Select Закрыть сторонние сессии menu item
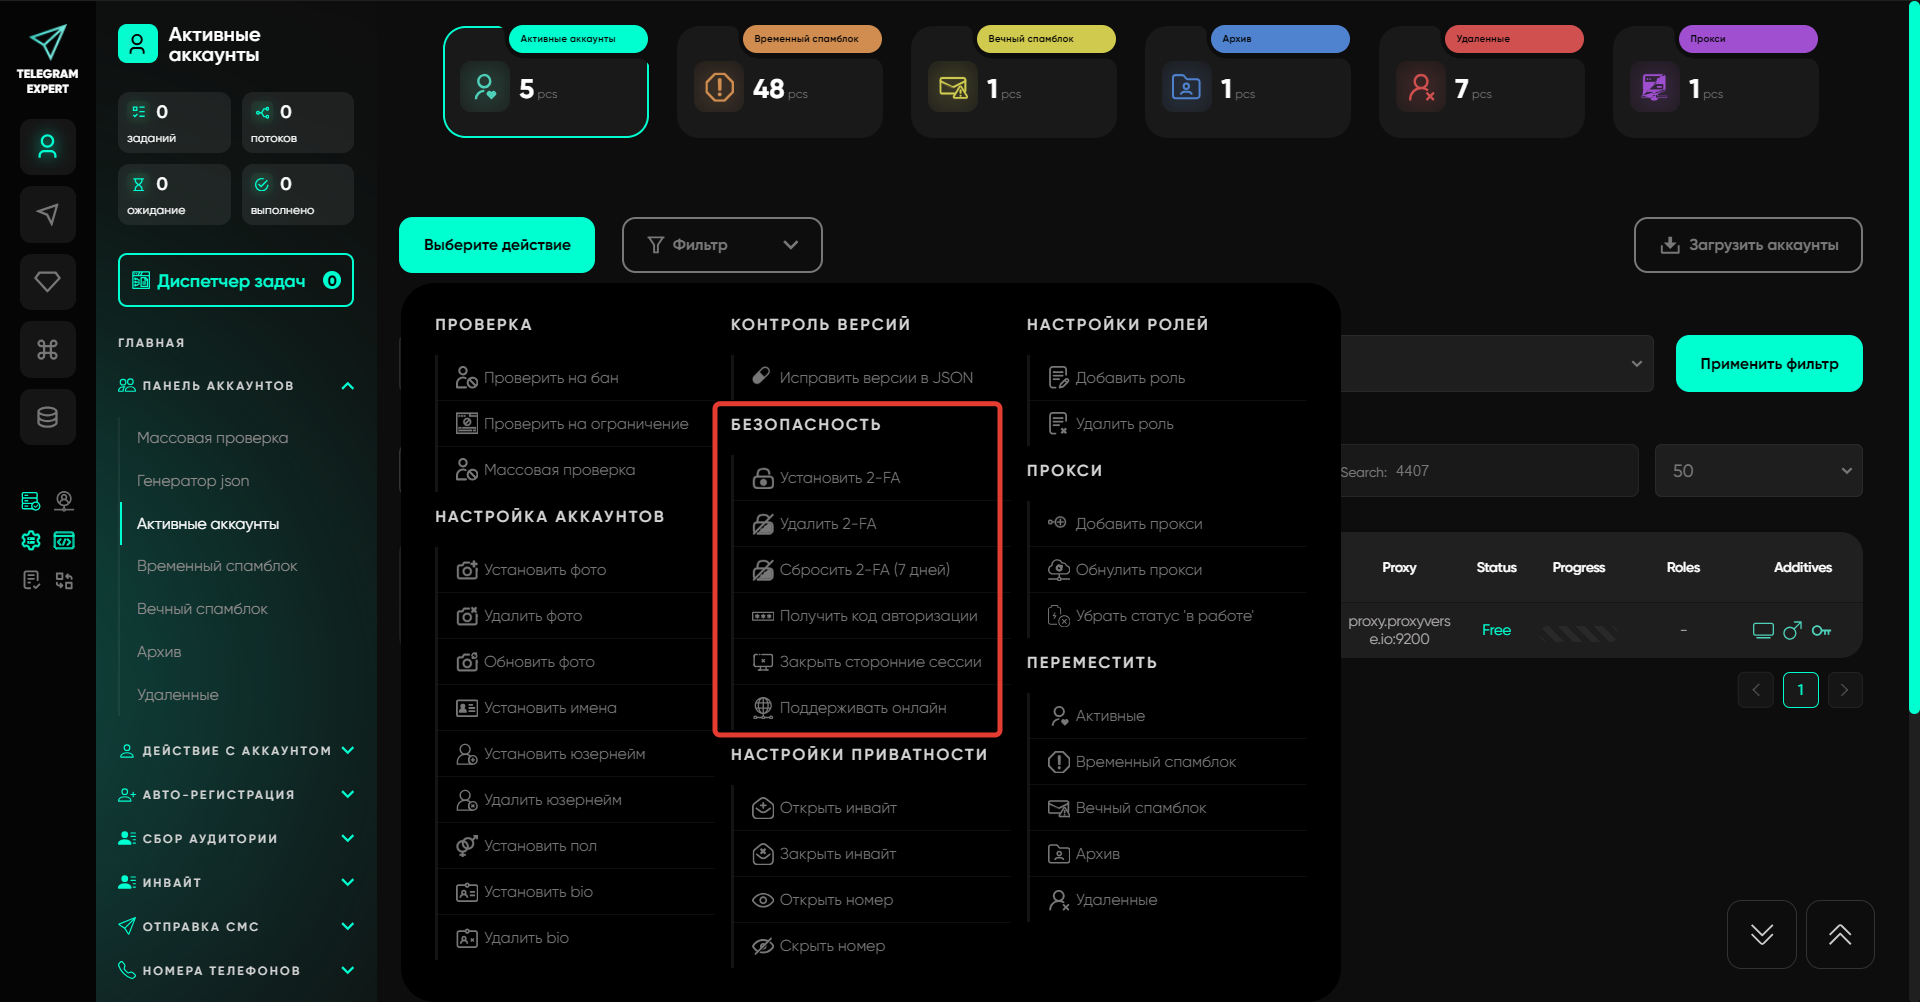The height and width of the screenshot is (1002, 1920). coord(879,662)
